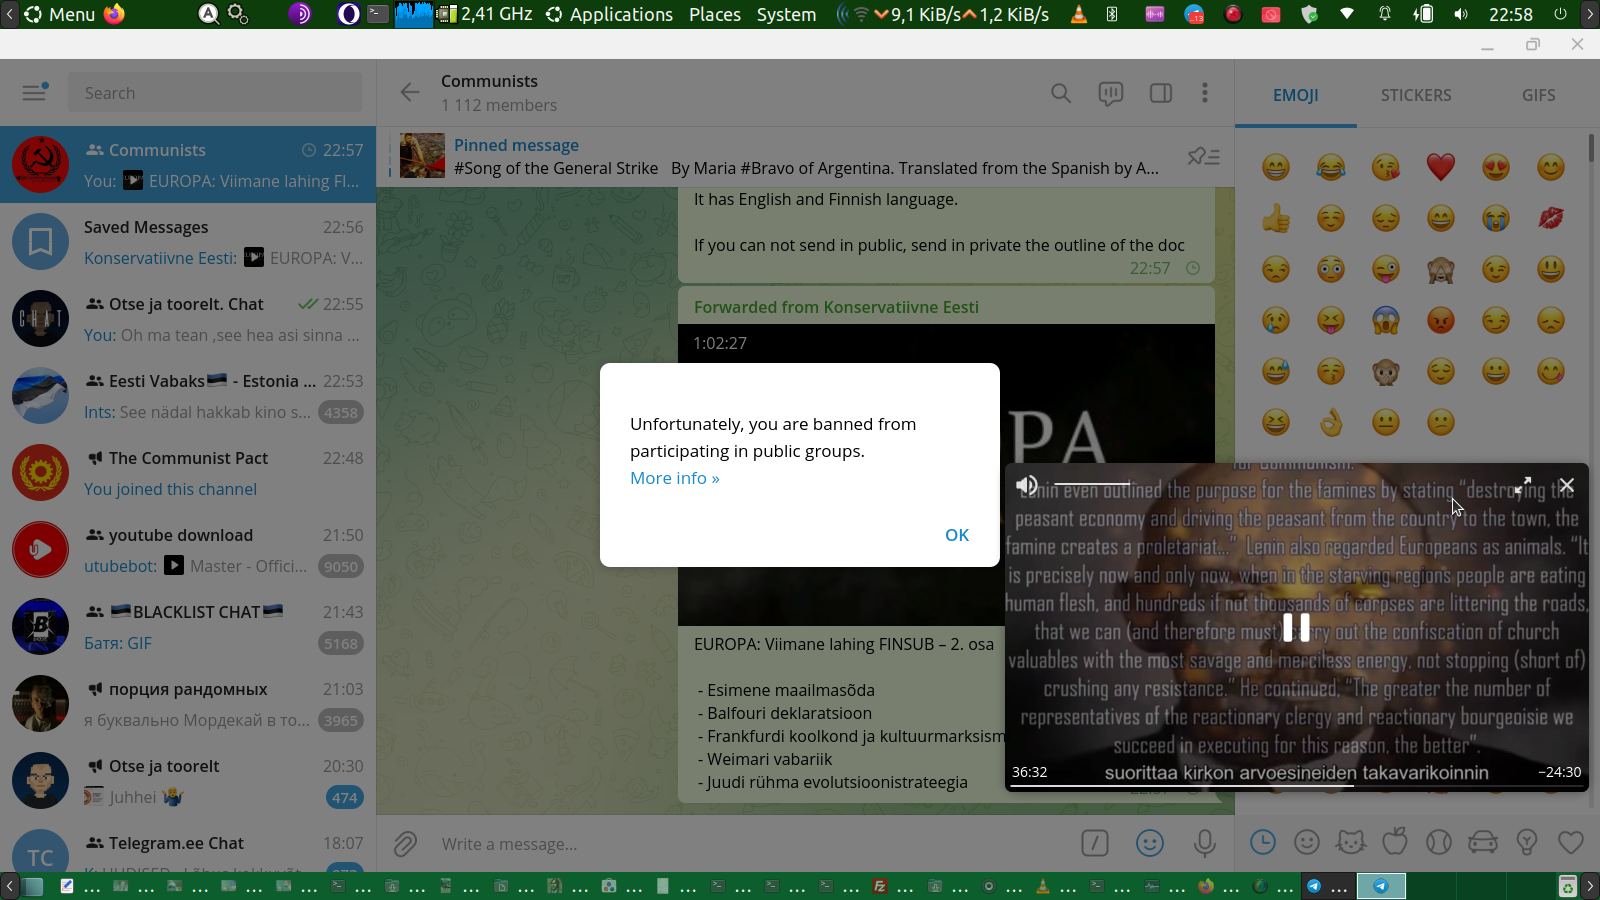The image size is (1600, 900).
Task: Click the emoji panel vertical scrollbar
Action: [x=1592, y=147]
